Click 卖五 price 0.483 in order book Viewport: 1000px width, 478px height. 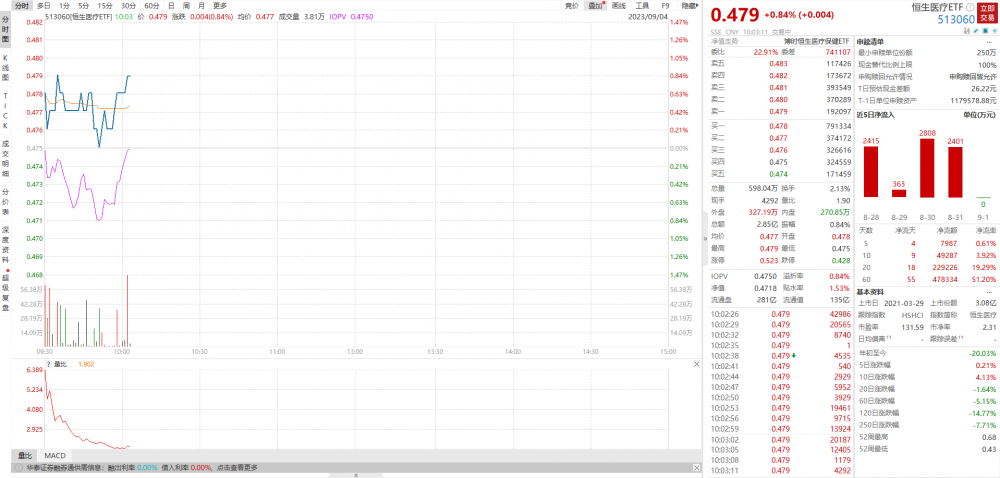(x=779, y=64)
